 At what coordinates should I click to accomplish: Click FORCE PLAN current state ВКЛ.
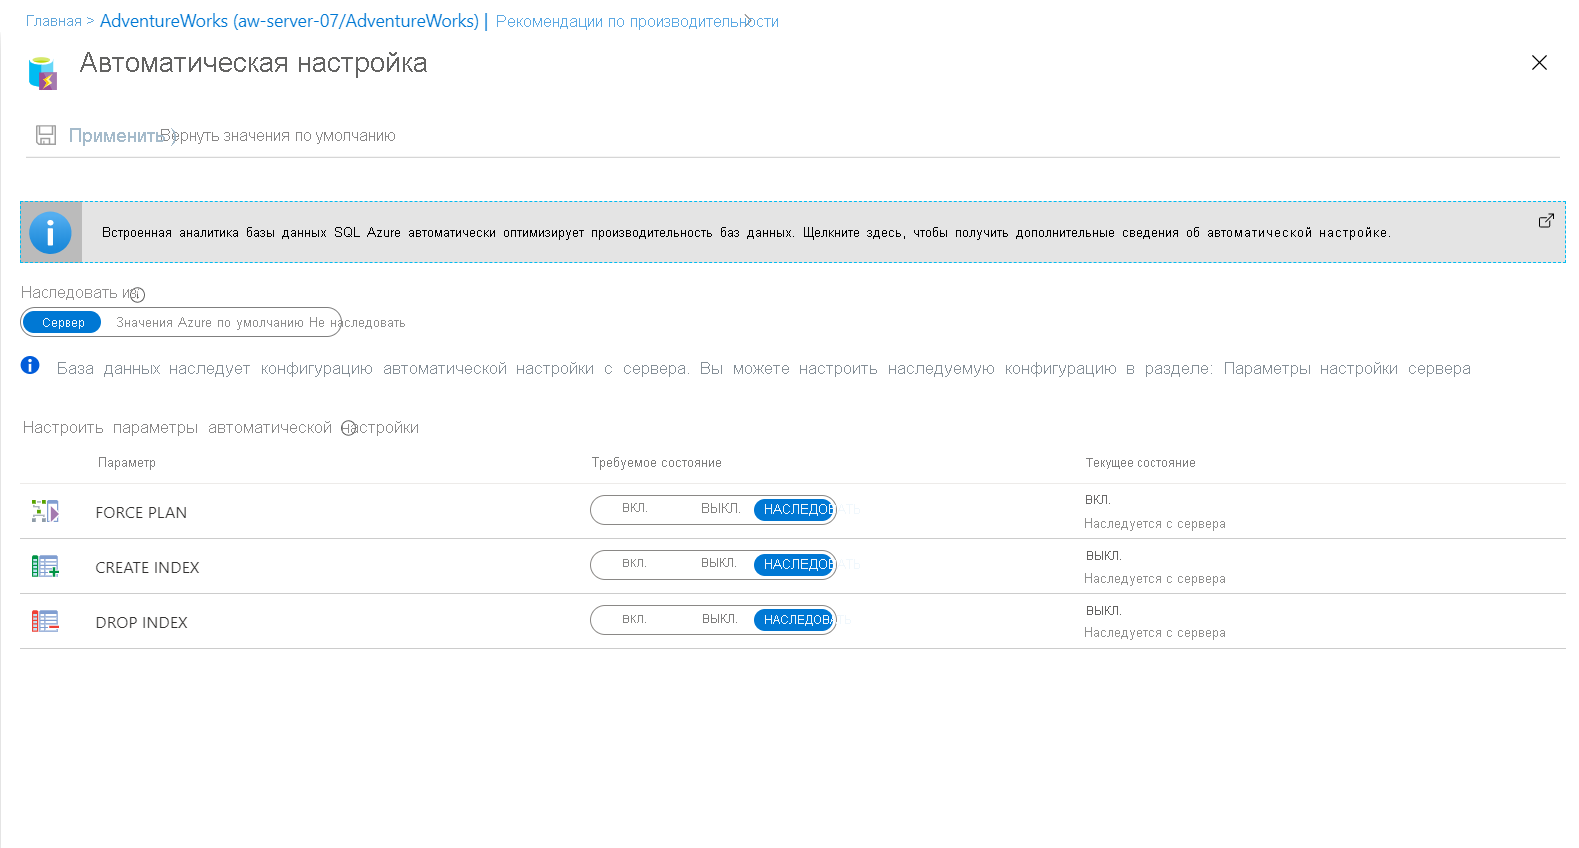coord(1098,500)
